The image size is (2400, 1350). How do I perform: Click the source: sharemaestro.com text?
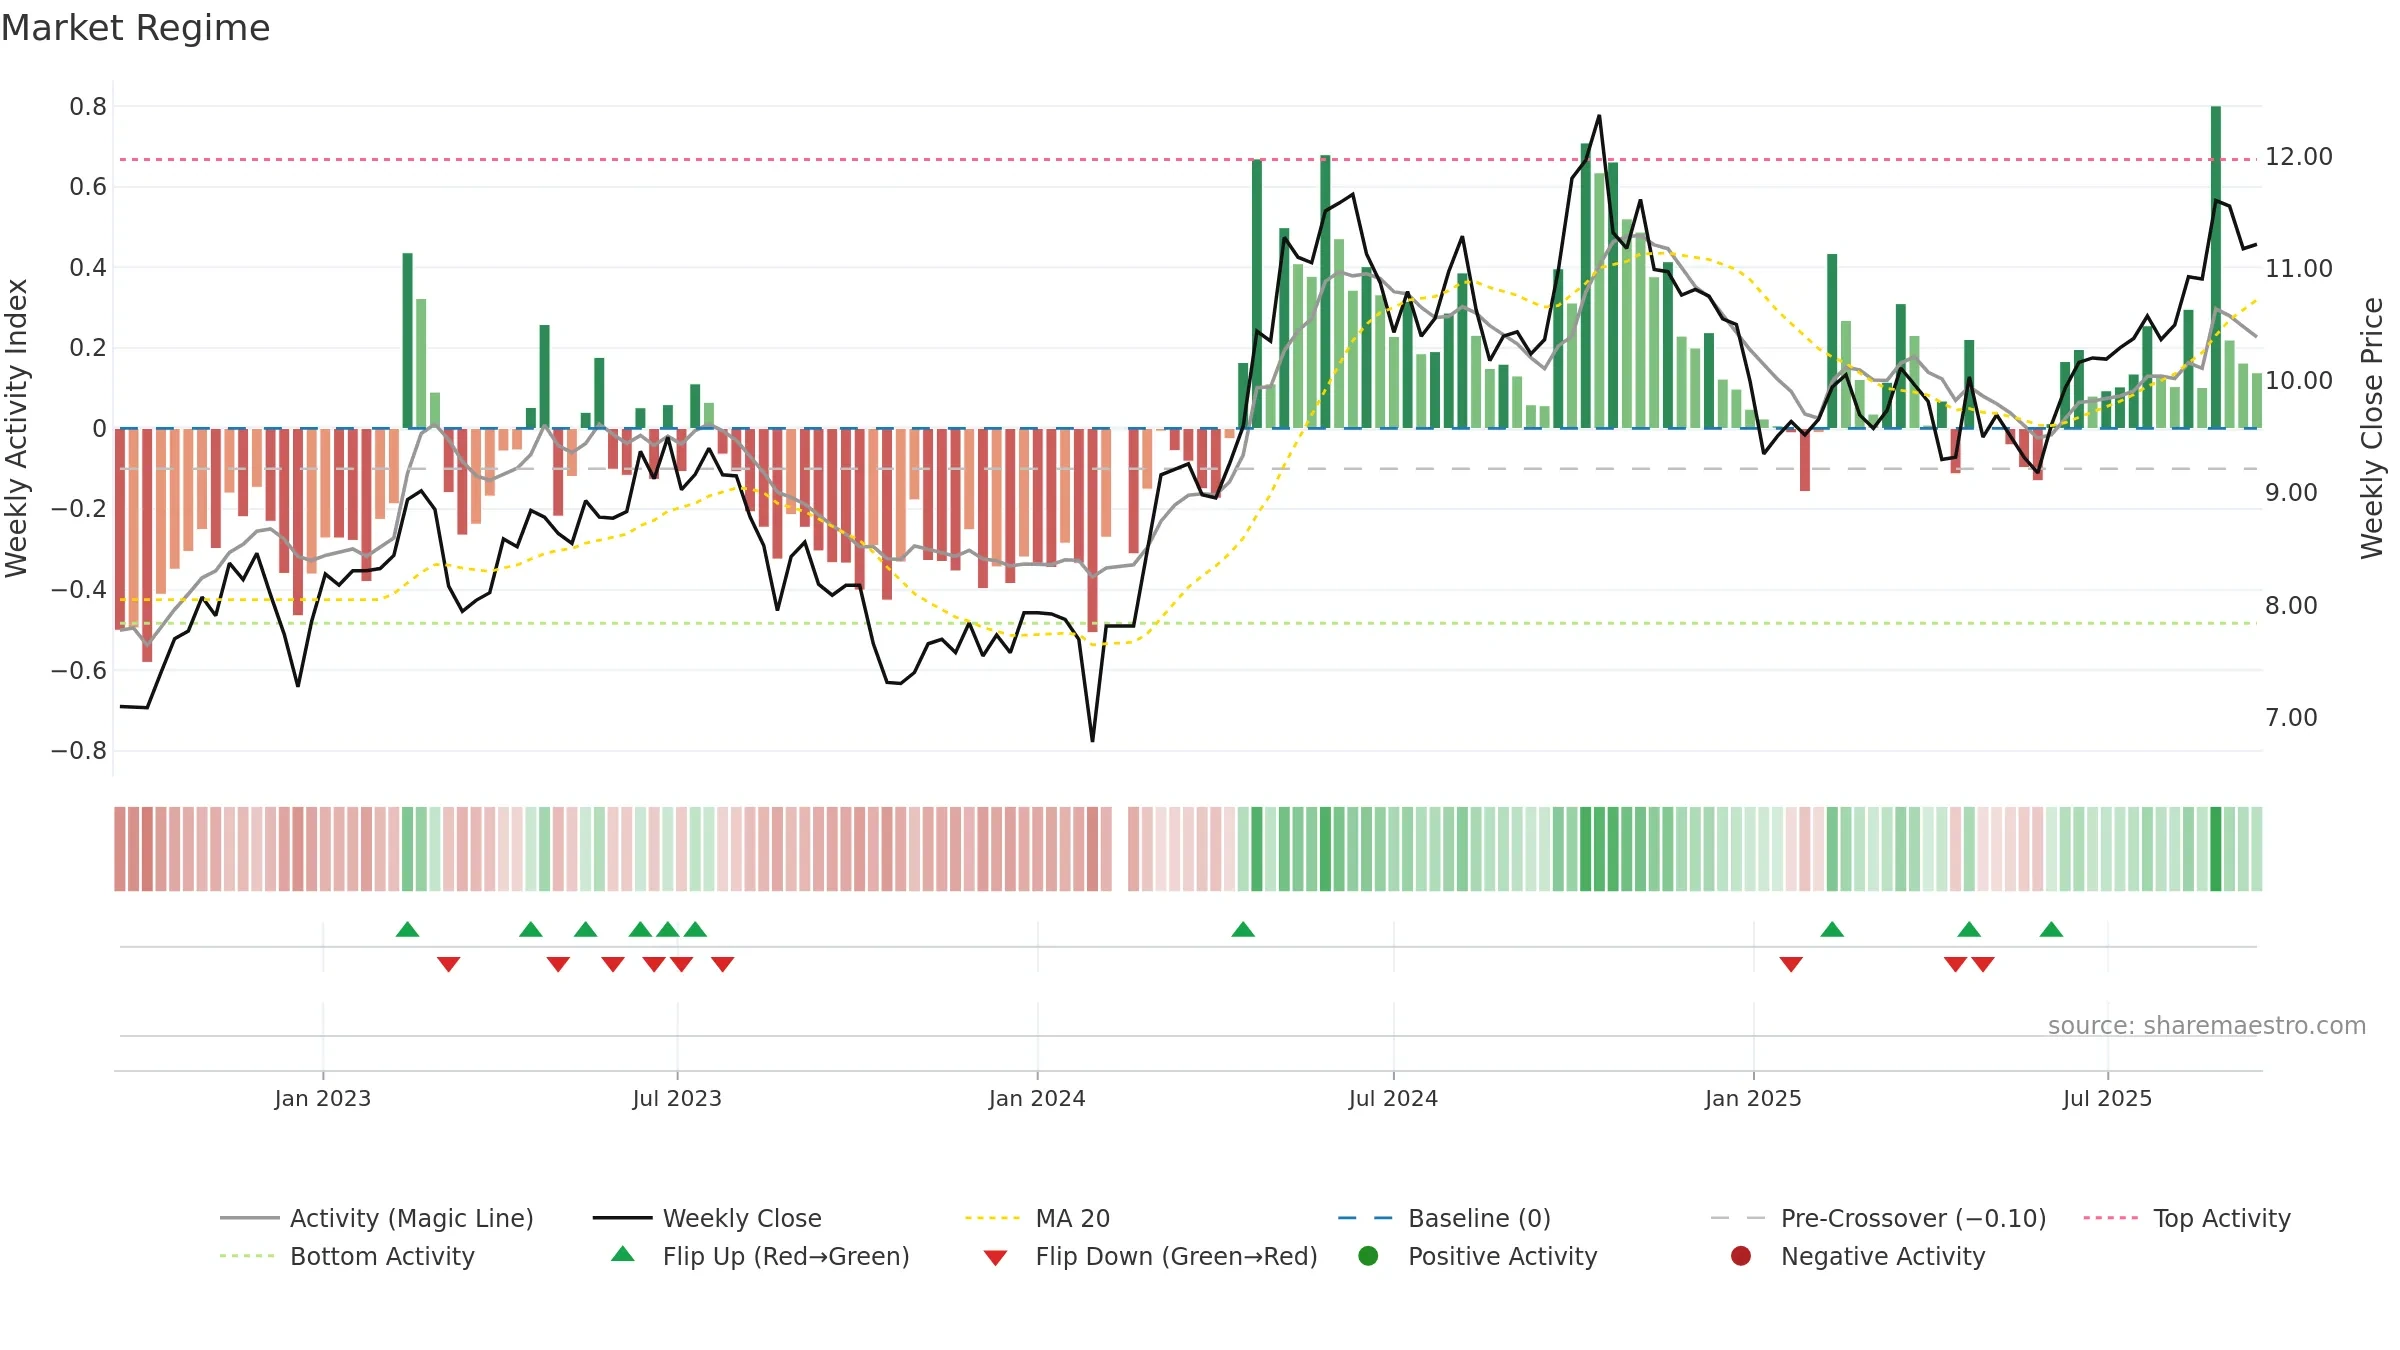point(2207,1026)
